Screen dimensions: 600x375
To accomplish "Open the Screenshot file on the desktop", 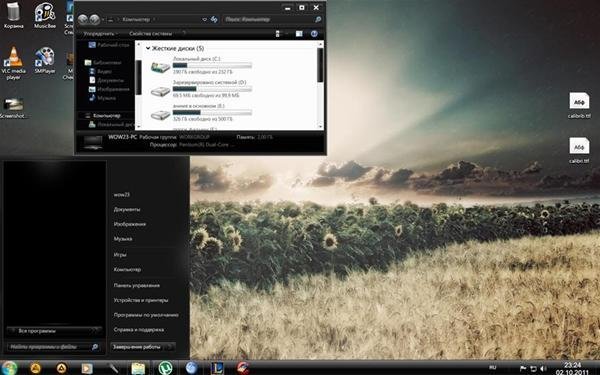I will pyautogui.click(x=13, y=108).
